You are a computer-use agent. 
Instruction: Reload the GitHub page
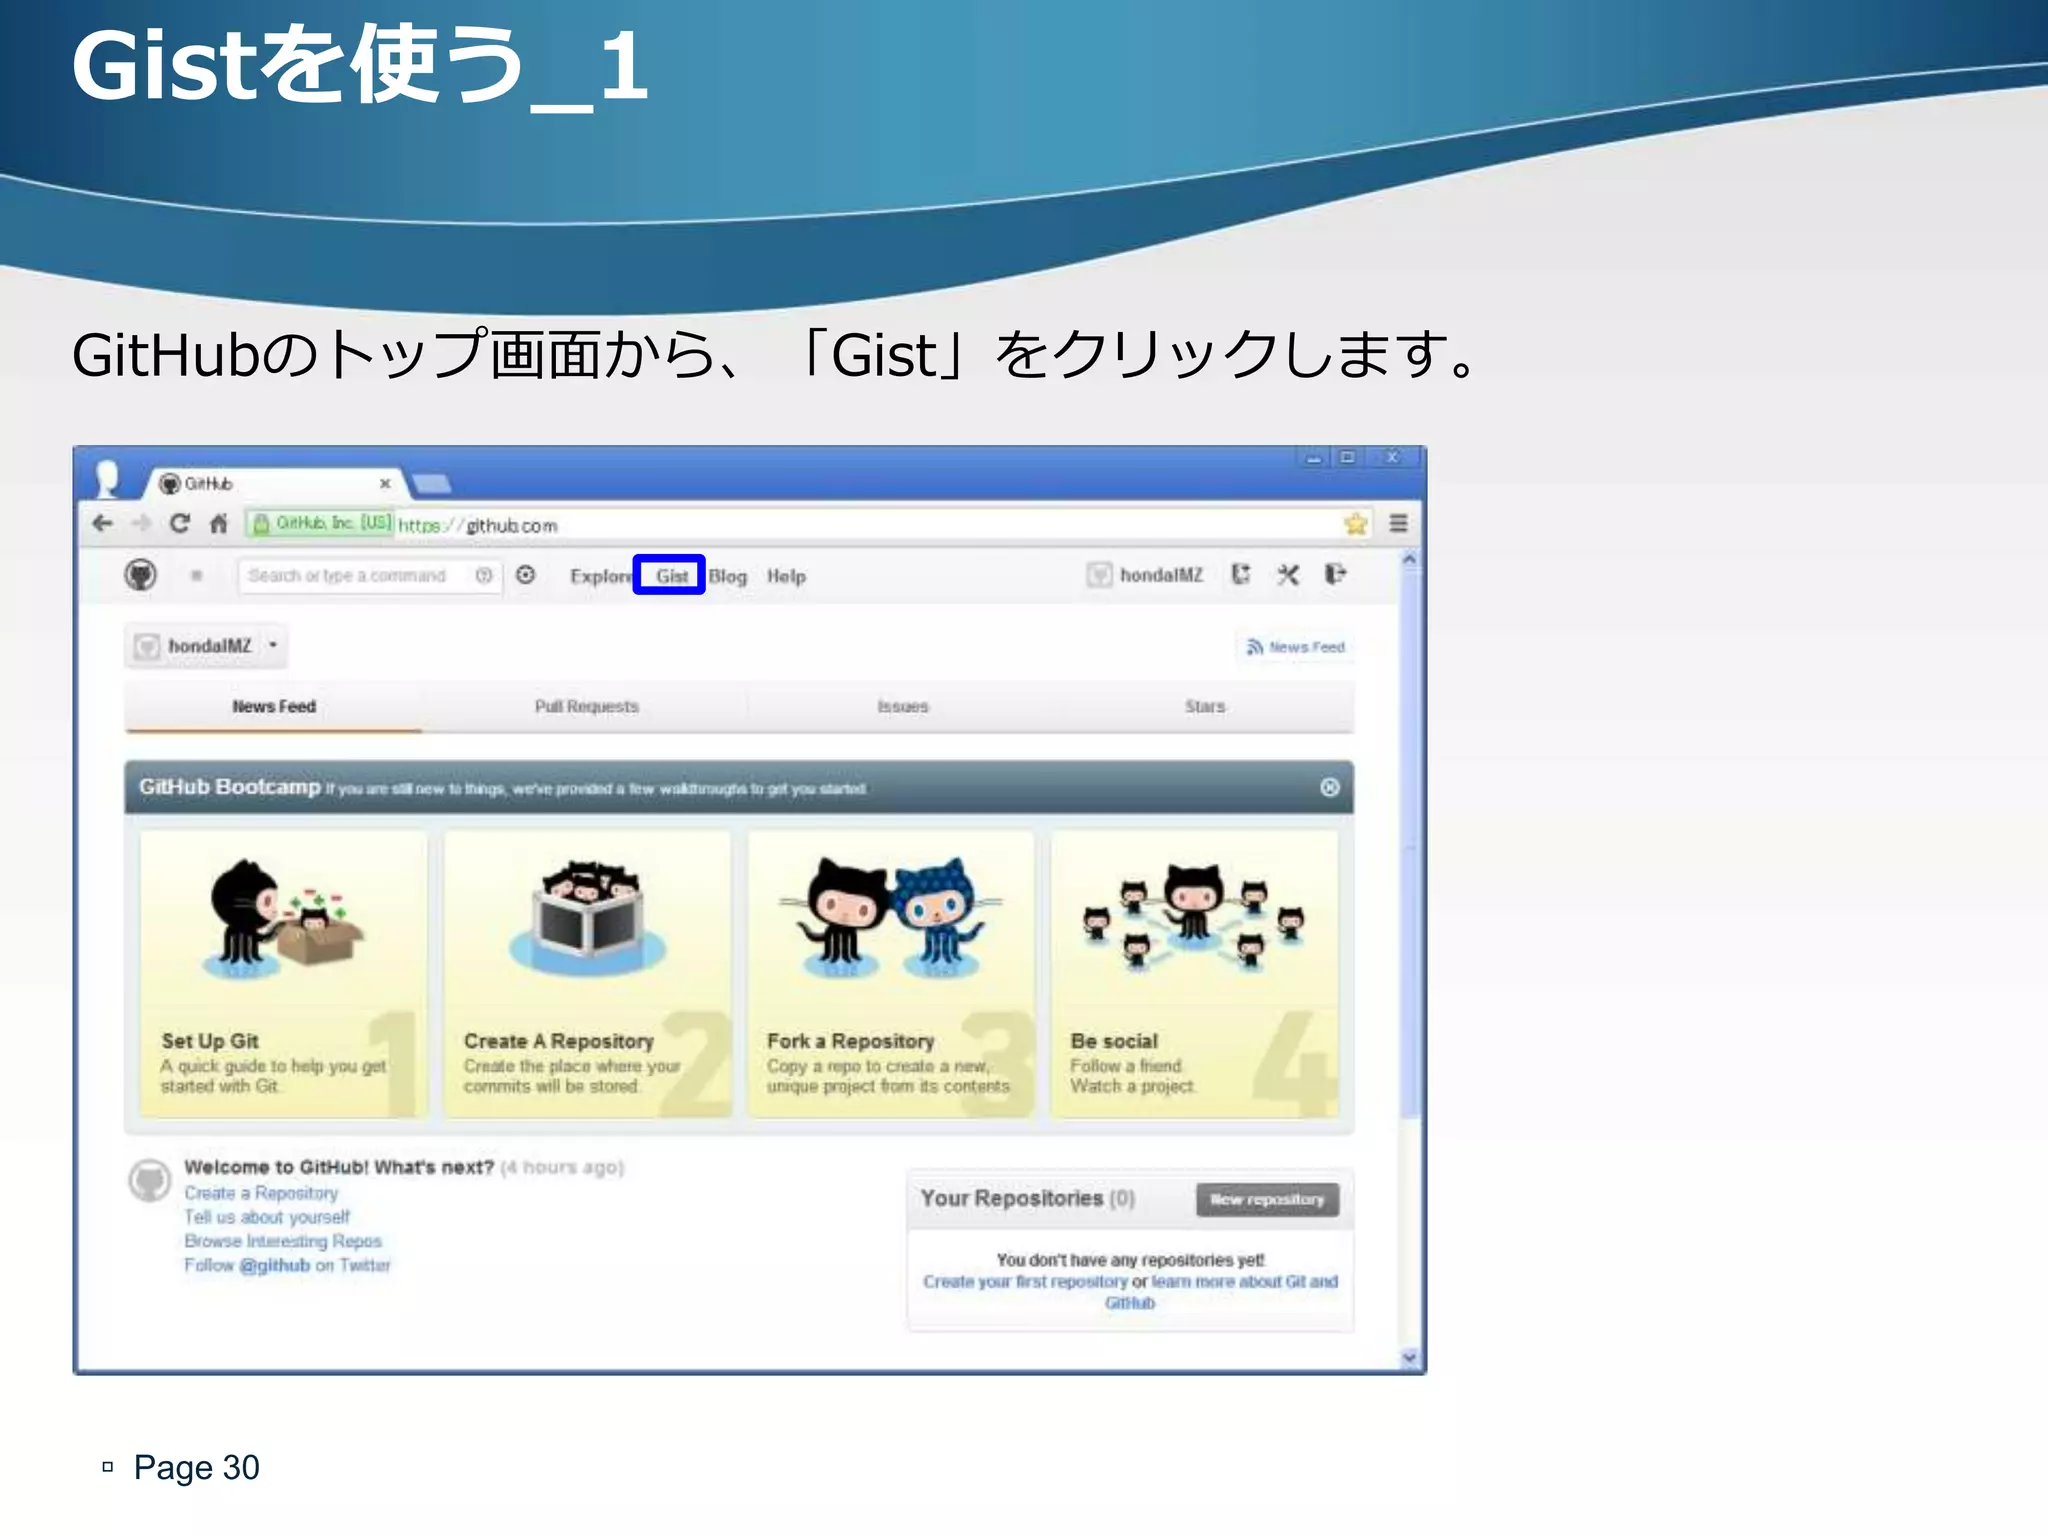coord(180,524)
